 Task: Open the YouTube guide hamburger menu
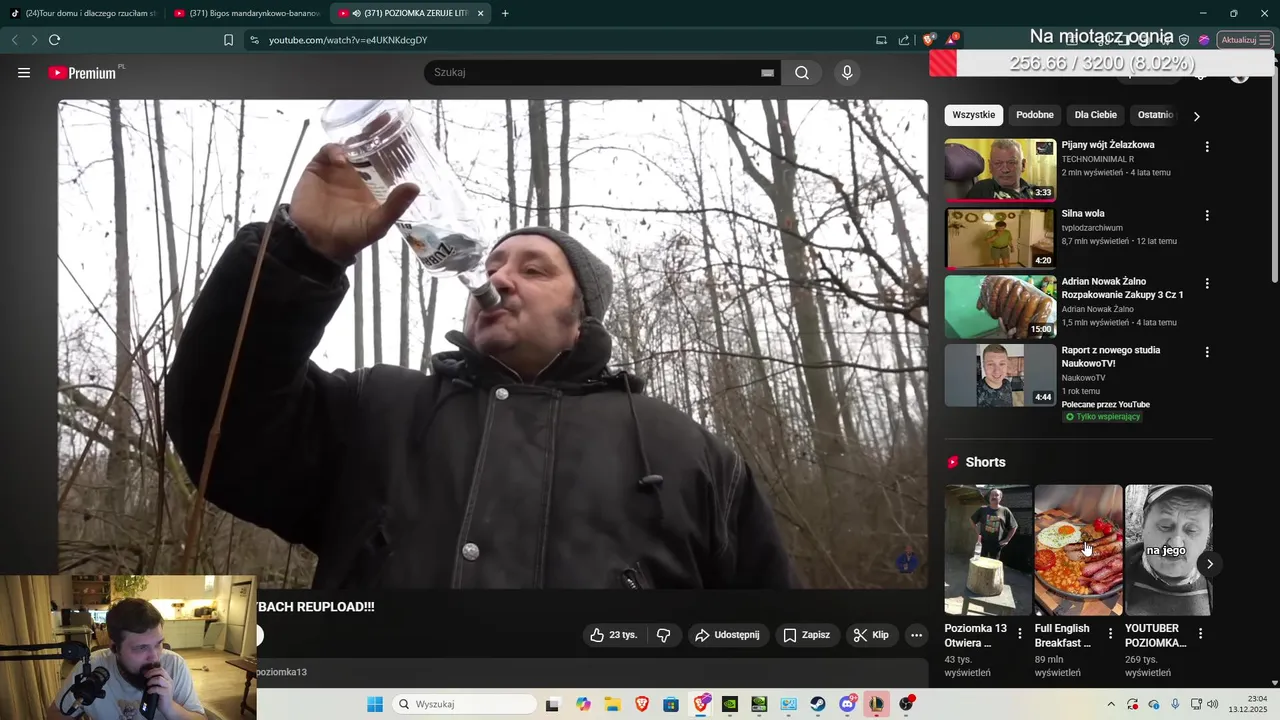click(x=24, y=73)
